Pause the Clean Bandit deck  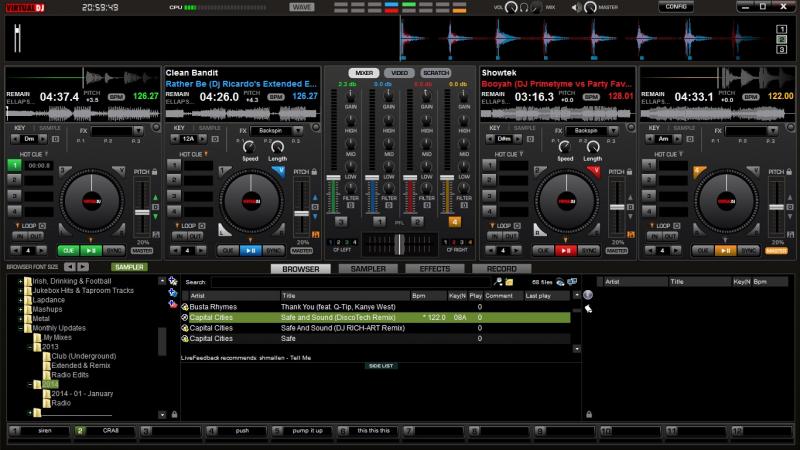(x=251, y=251)
